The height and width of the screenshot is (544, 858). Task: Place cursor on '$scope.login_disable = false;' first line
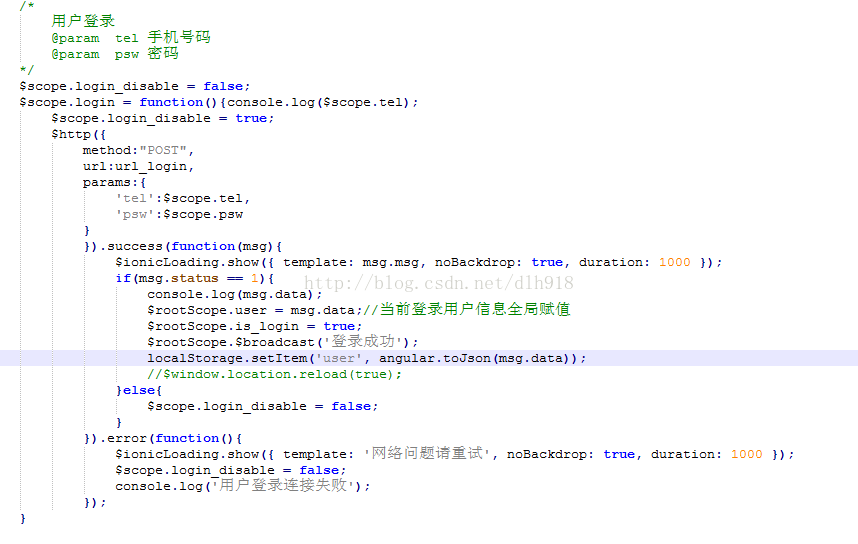coord(135,86)
